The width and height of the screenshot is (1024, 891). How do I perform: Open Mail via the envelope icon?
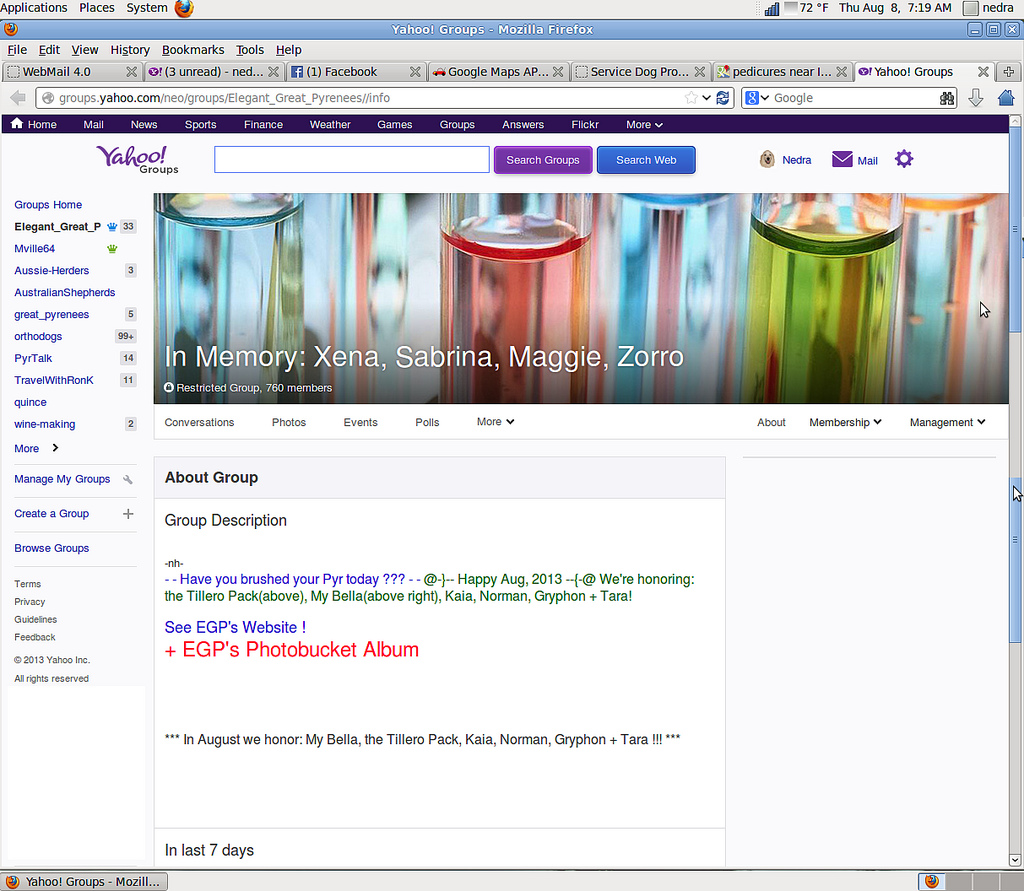tap(841, 159)
